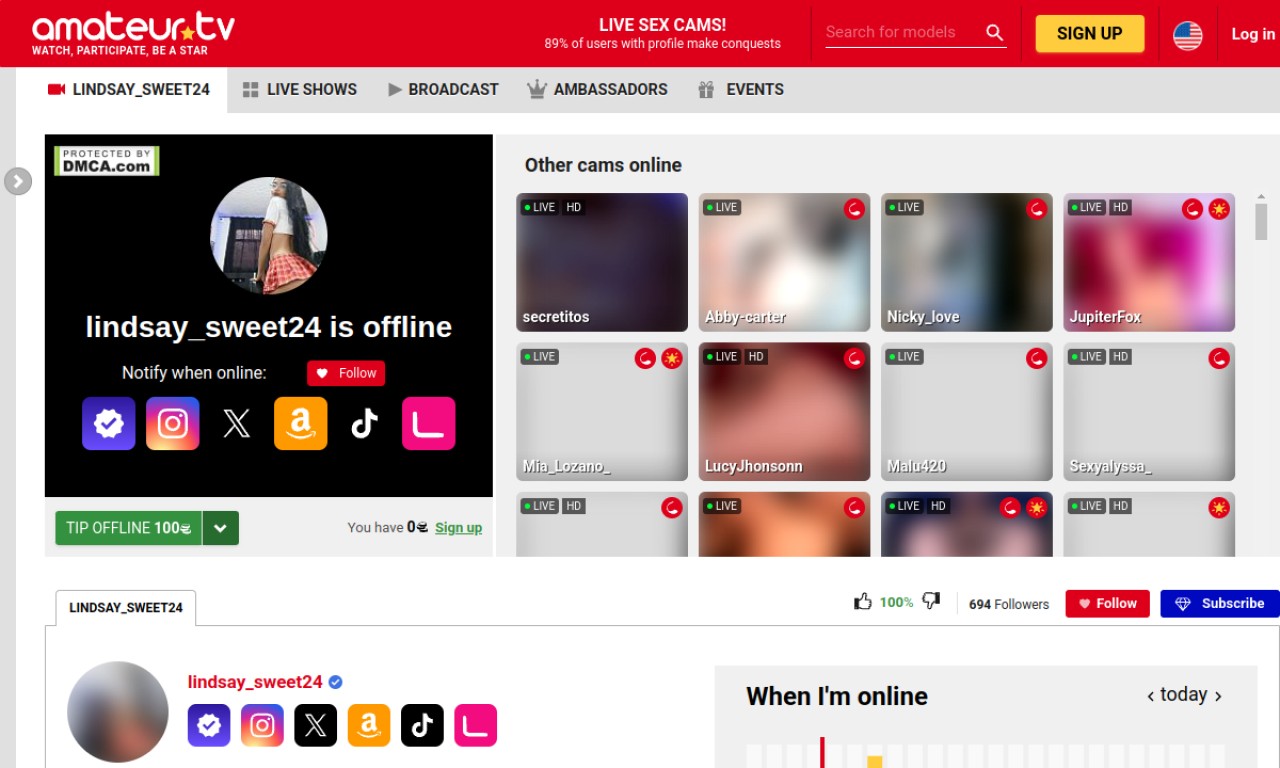Click blue verified check next to username
This screenshot has width=1280, height=768.
click(x=336, y=682)
